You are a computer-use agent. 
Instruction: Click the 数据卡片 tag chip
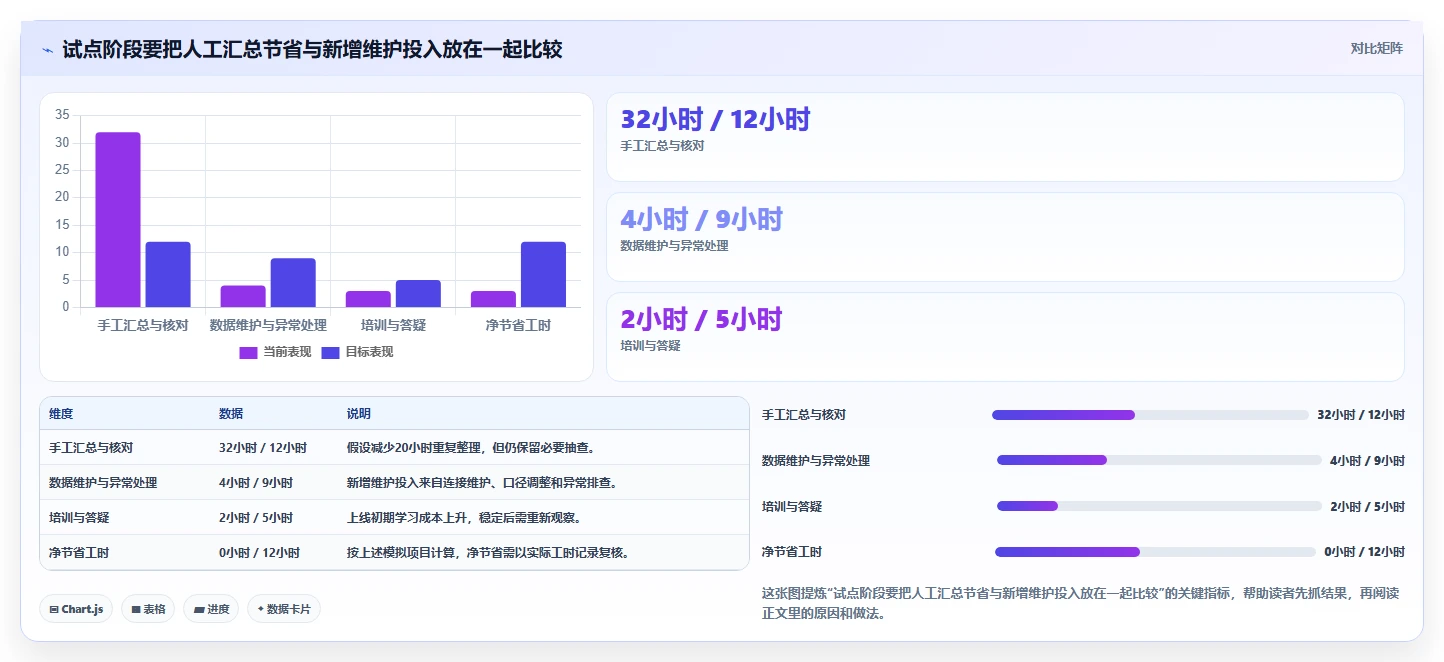pyautogui.click(x=284, y=609)
